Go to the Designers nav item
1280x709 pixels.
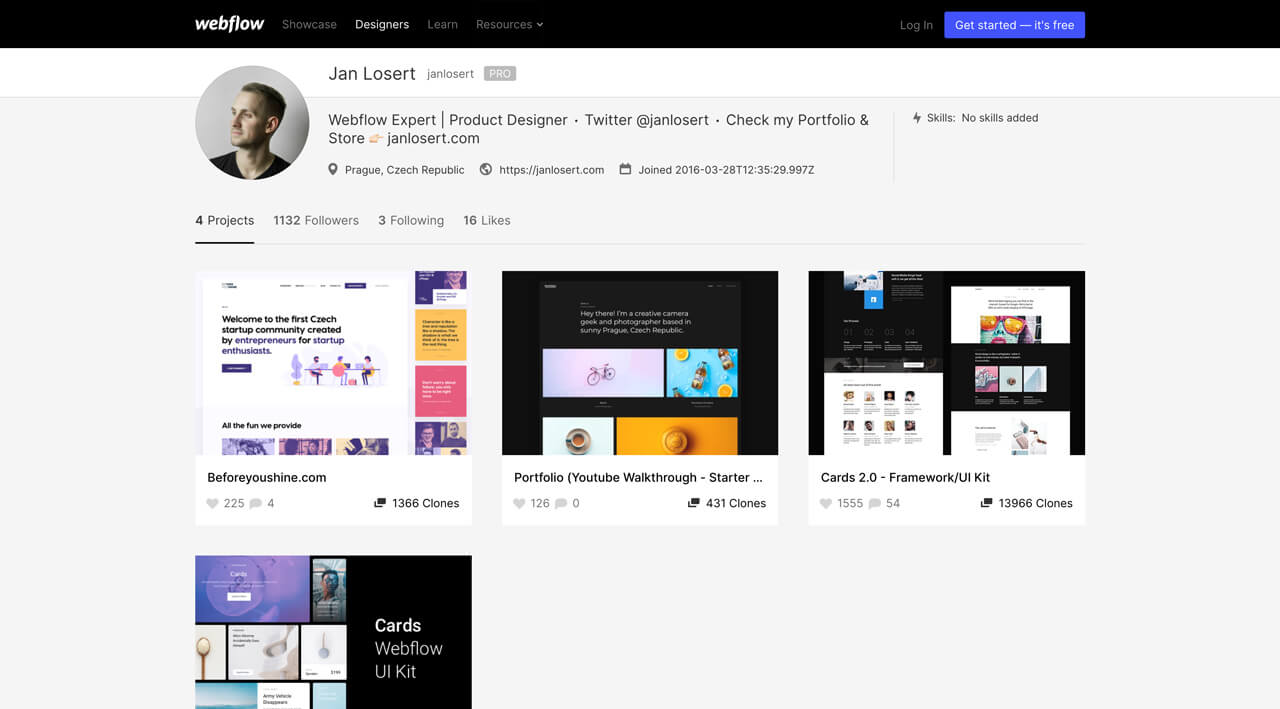coord(382,24)
